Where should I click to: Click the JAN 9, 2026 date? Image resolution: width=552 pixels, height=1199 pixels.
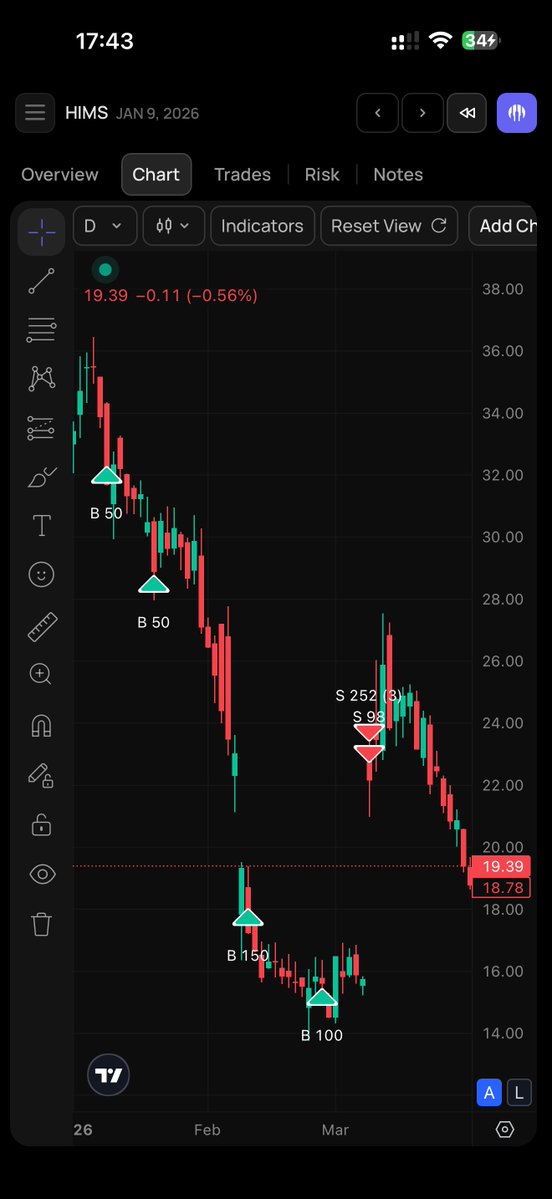tap(157, 114)
